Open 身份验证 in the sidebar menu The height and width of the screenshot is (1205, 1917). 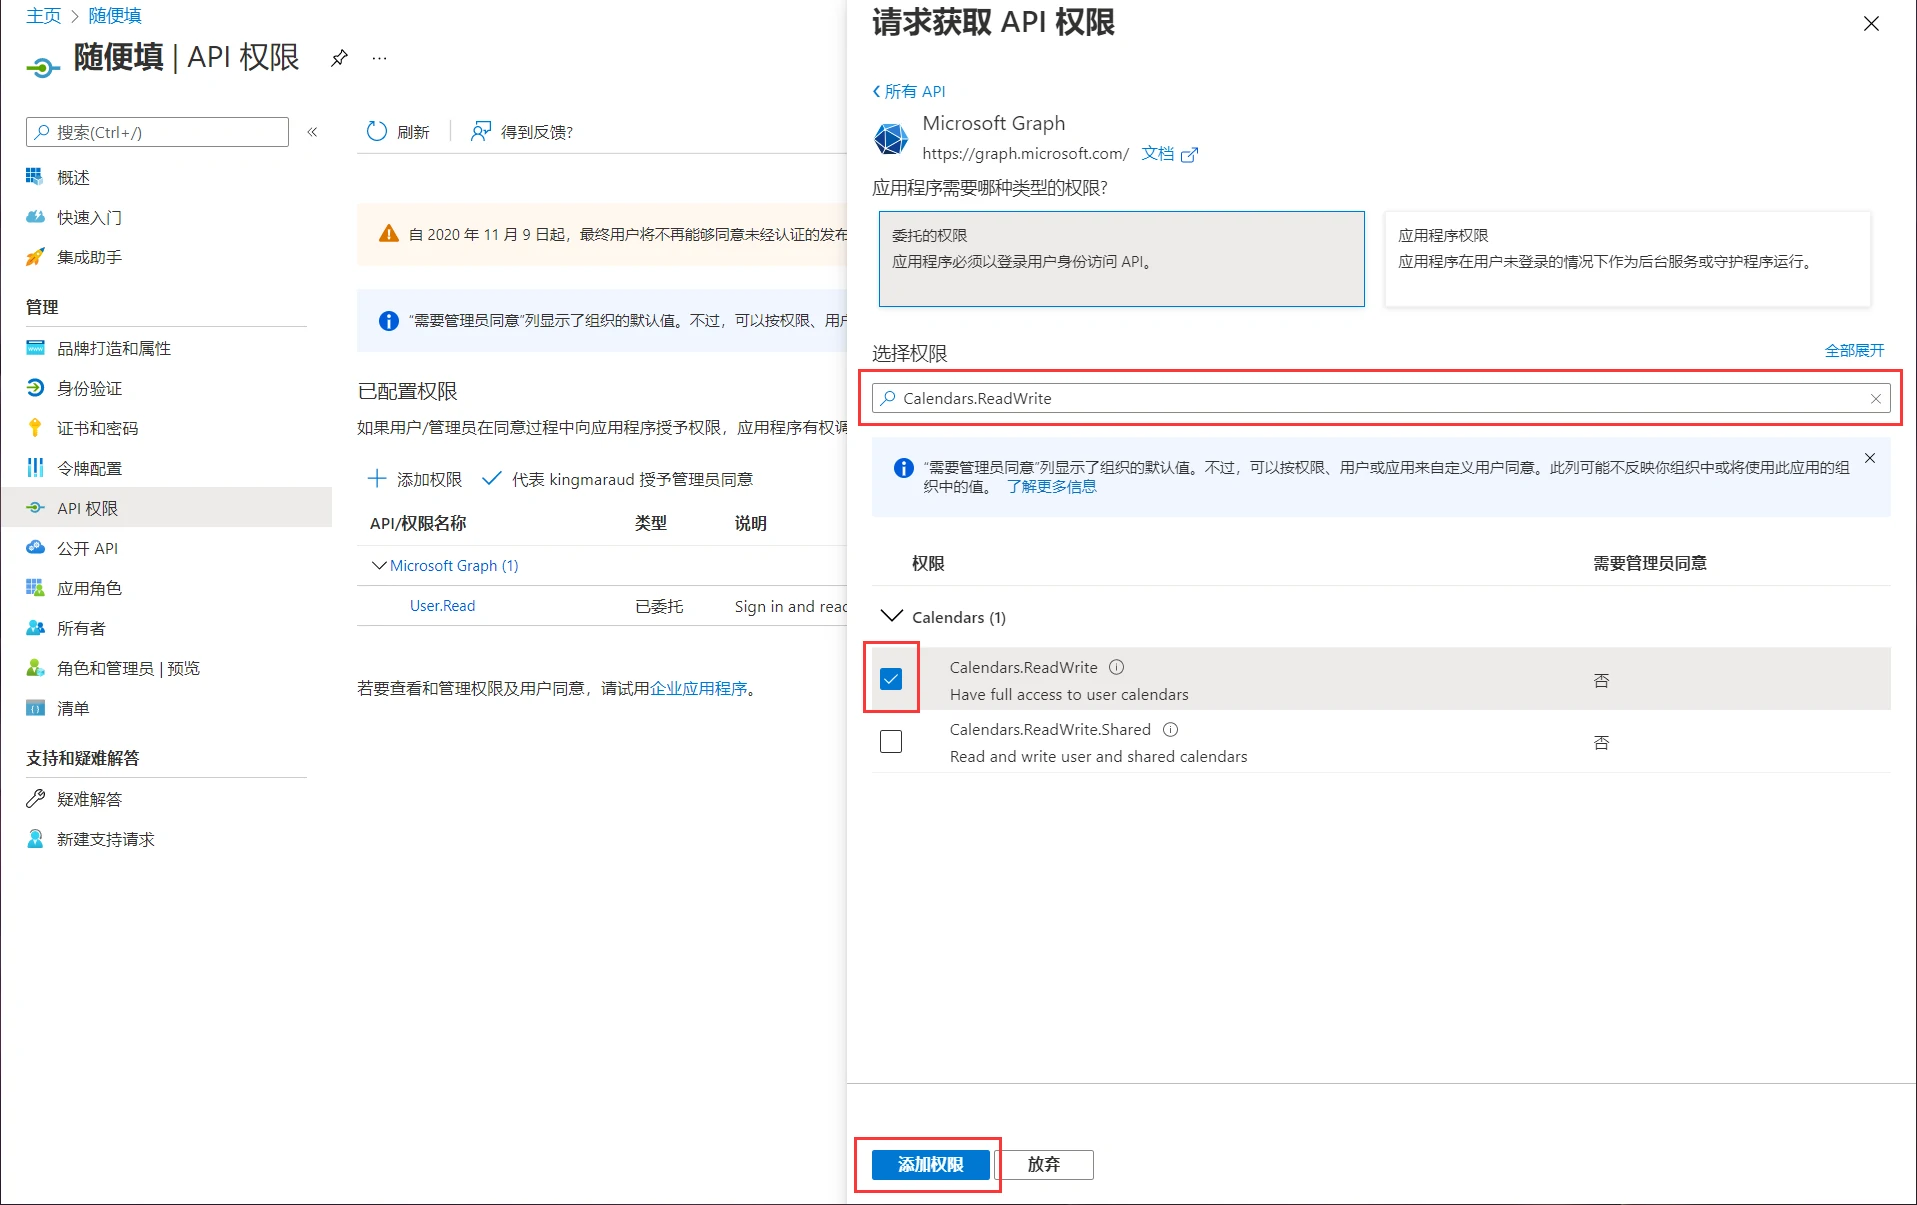pyautogui.click(x=89, y=389)
